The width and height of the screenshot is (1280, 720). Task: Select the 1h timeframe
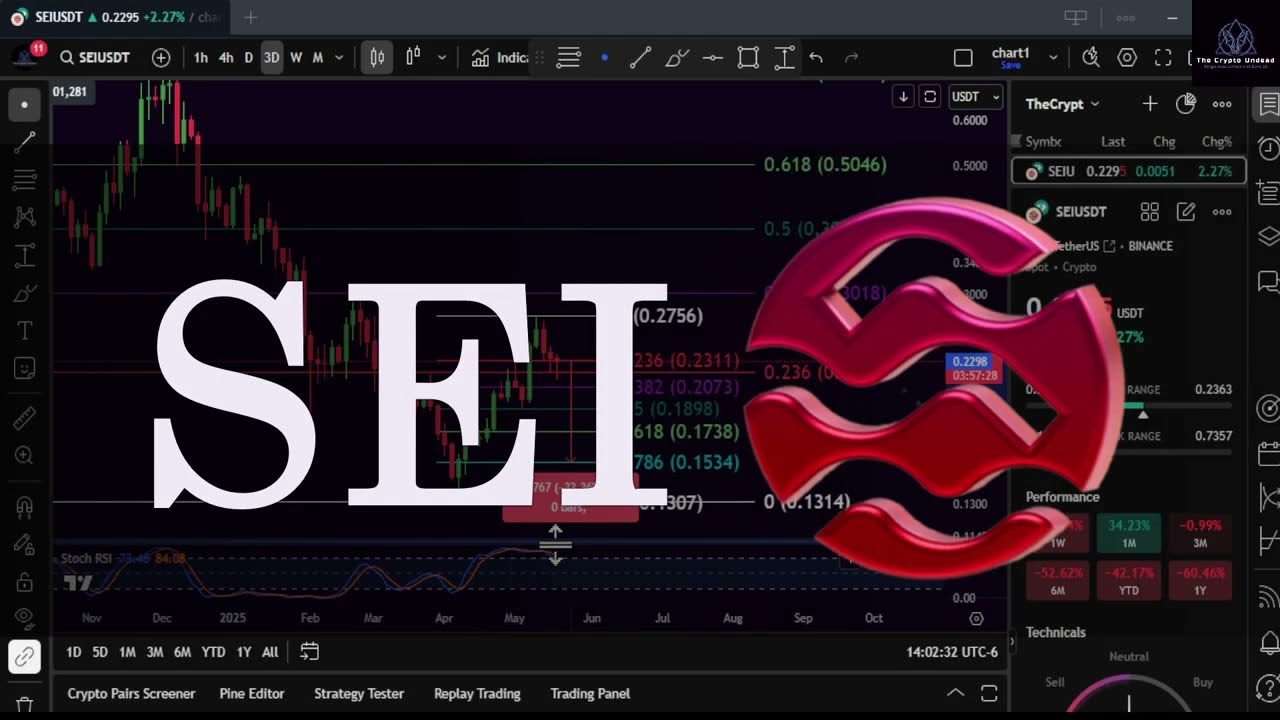coord(201,58)
